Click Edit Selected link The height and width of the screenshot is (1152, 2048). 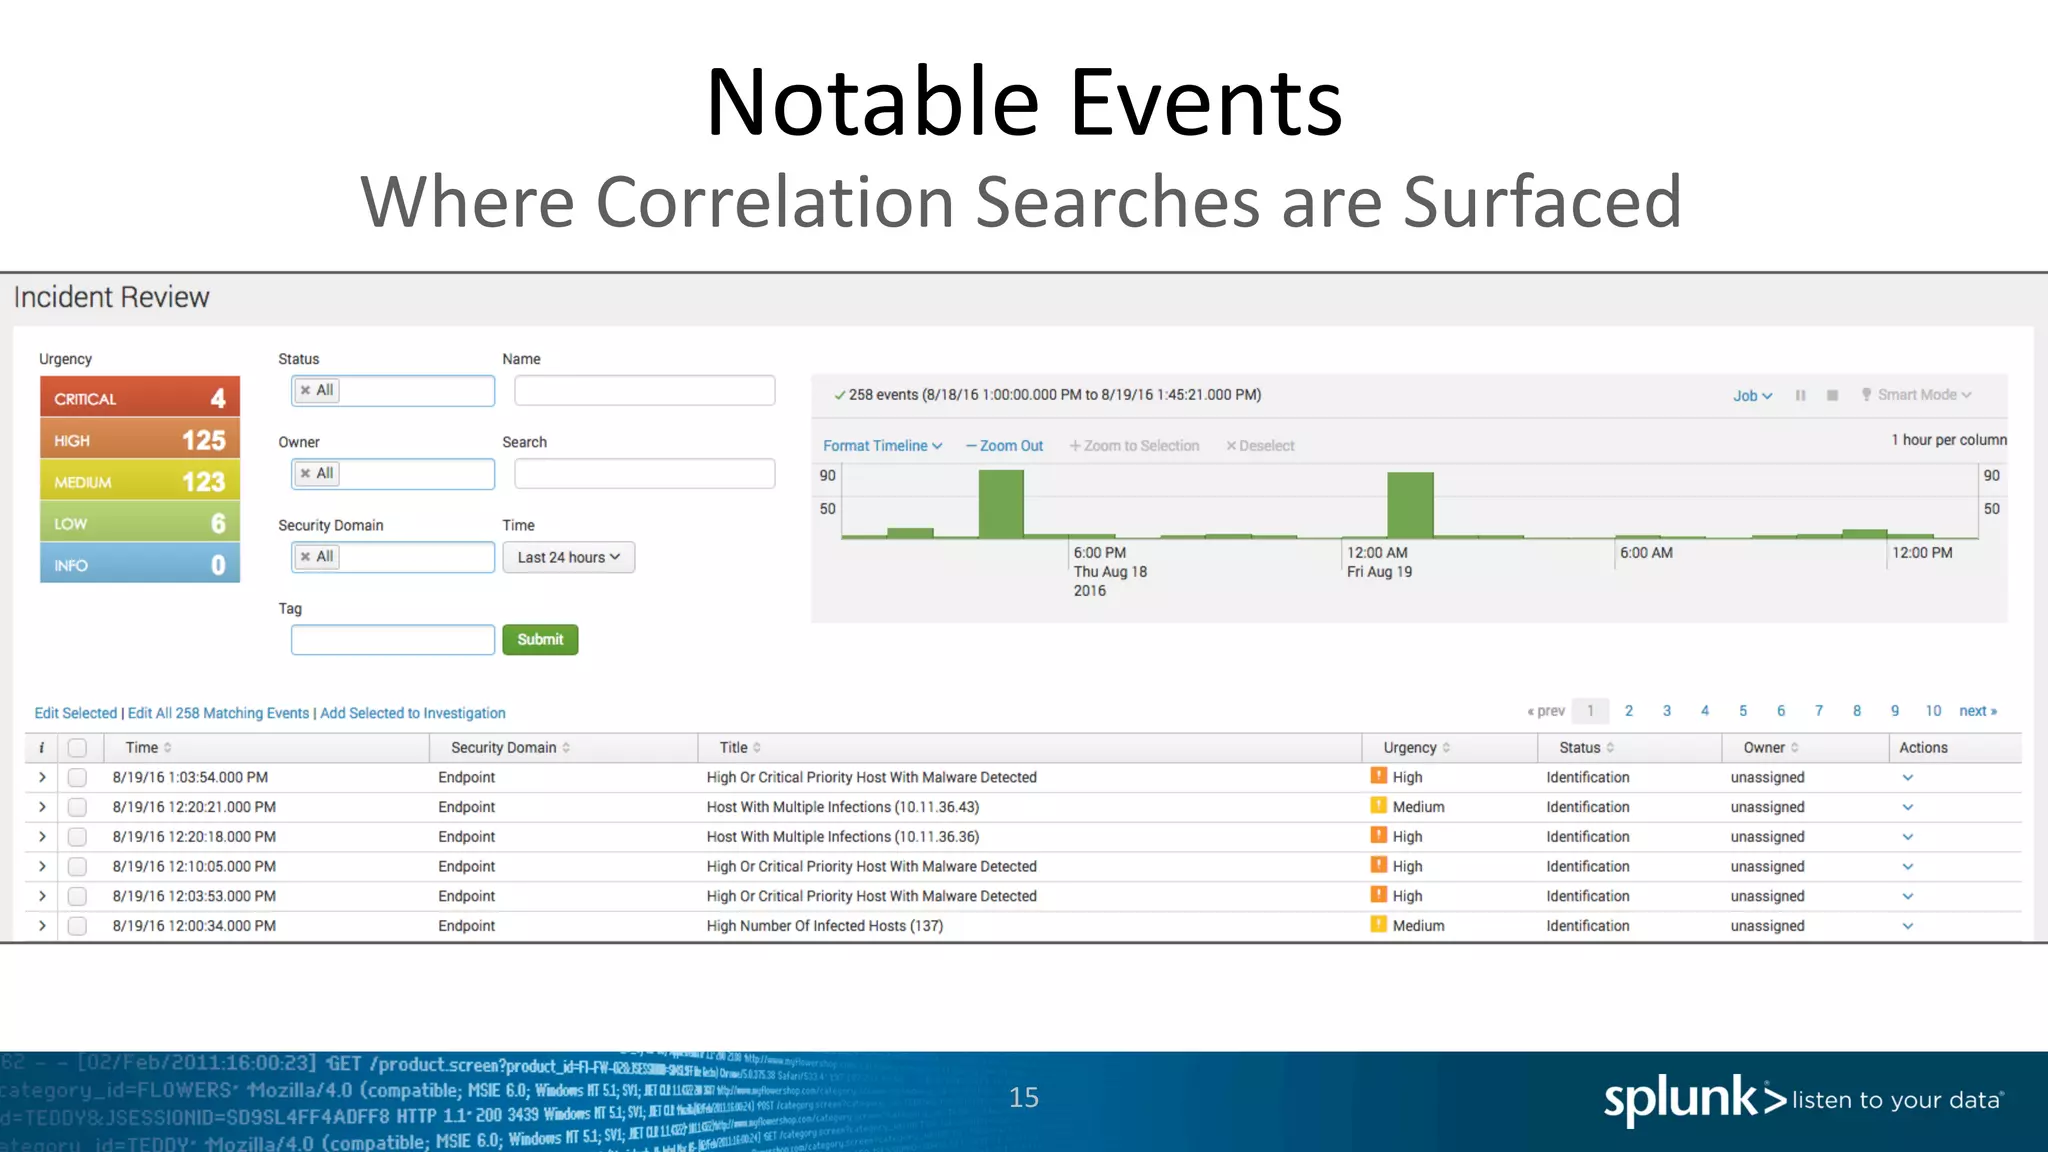76,713
